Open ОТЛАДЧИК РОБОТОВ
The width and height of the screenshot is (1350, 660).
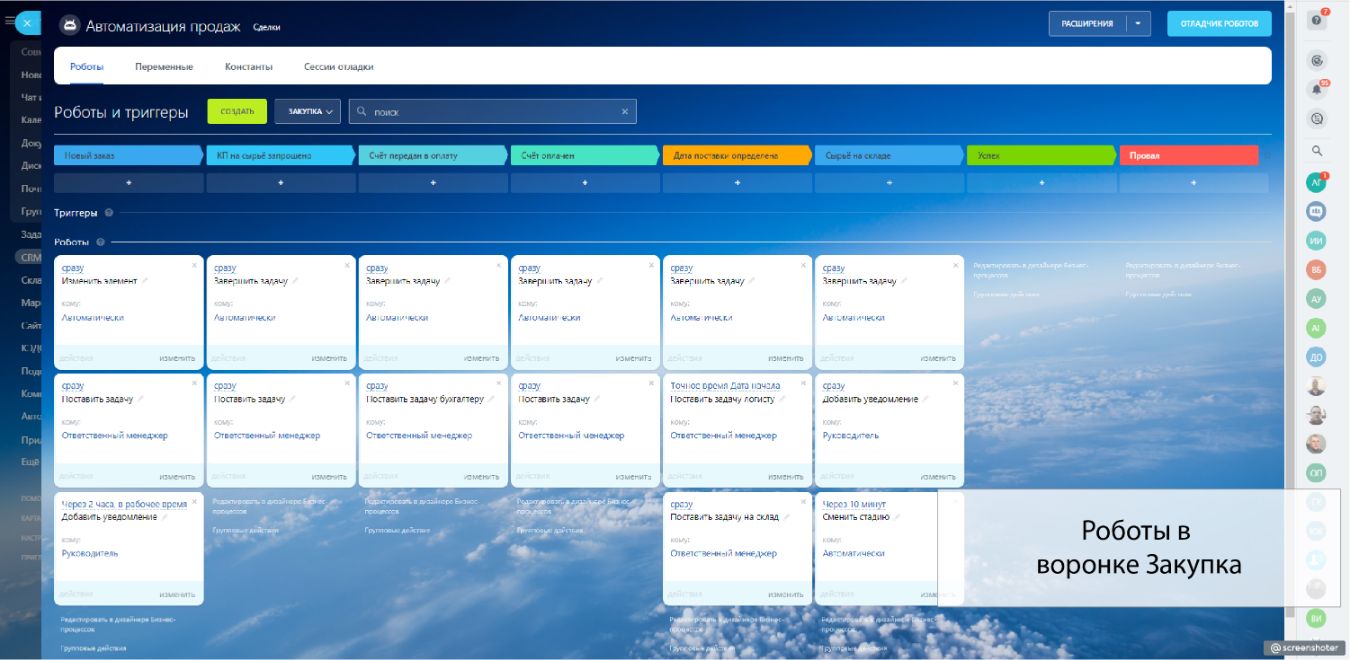(x=1219, y=23)
